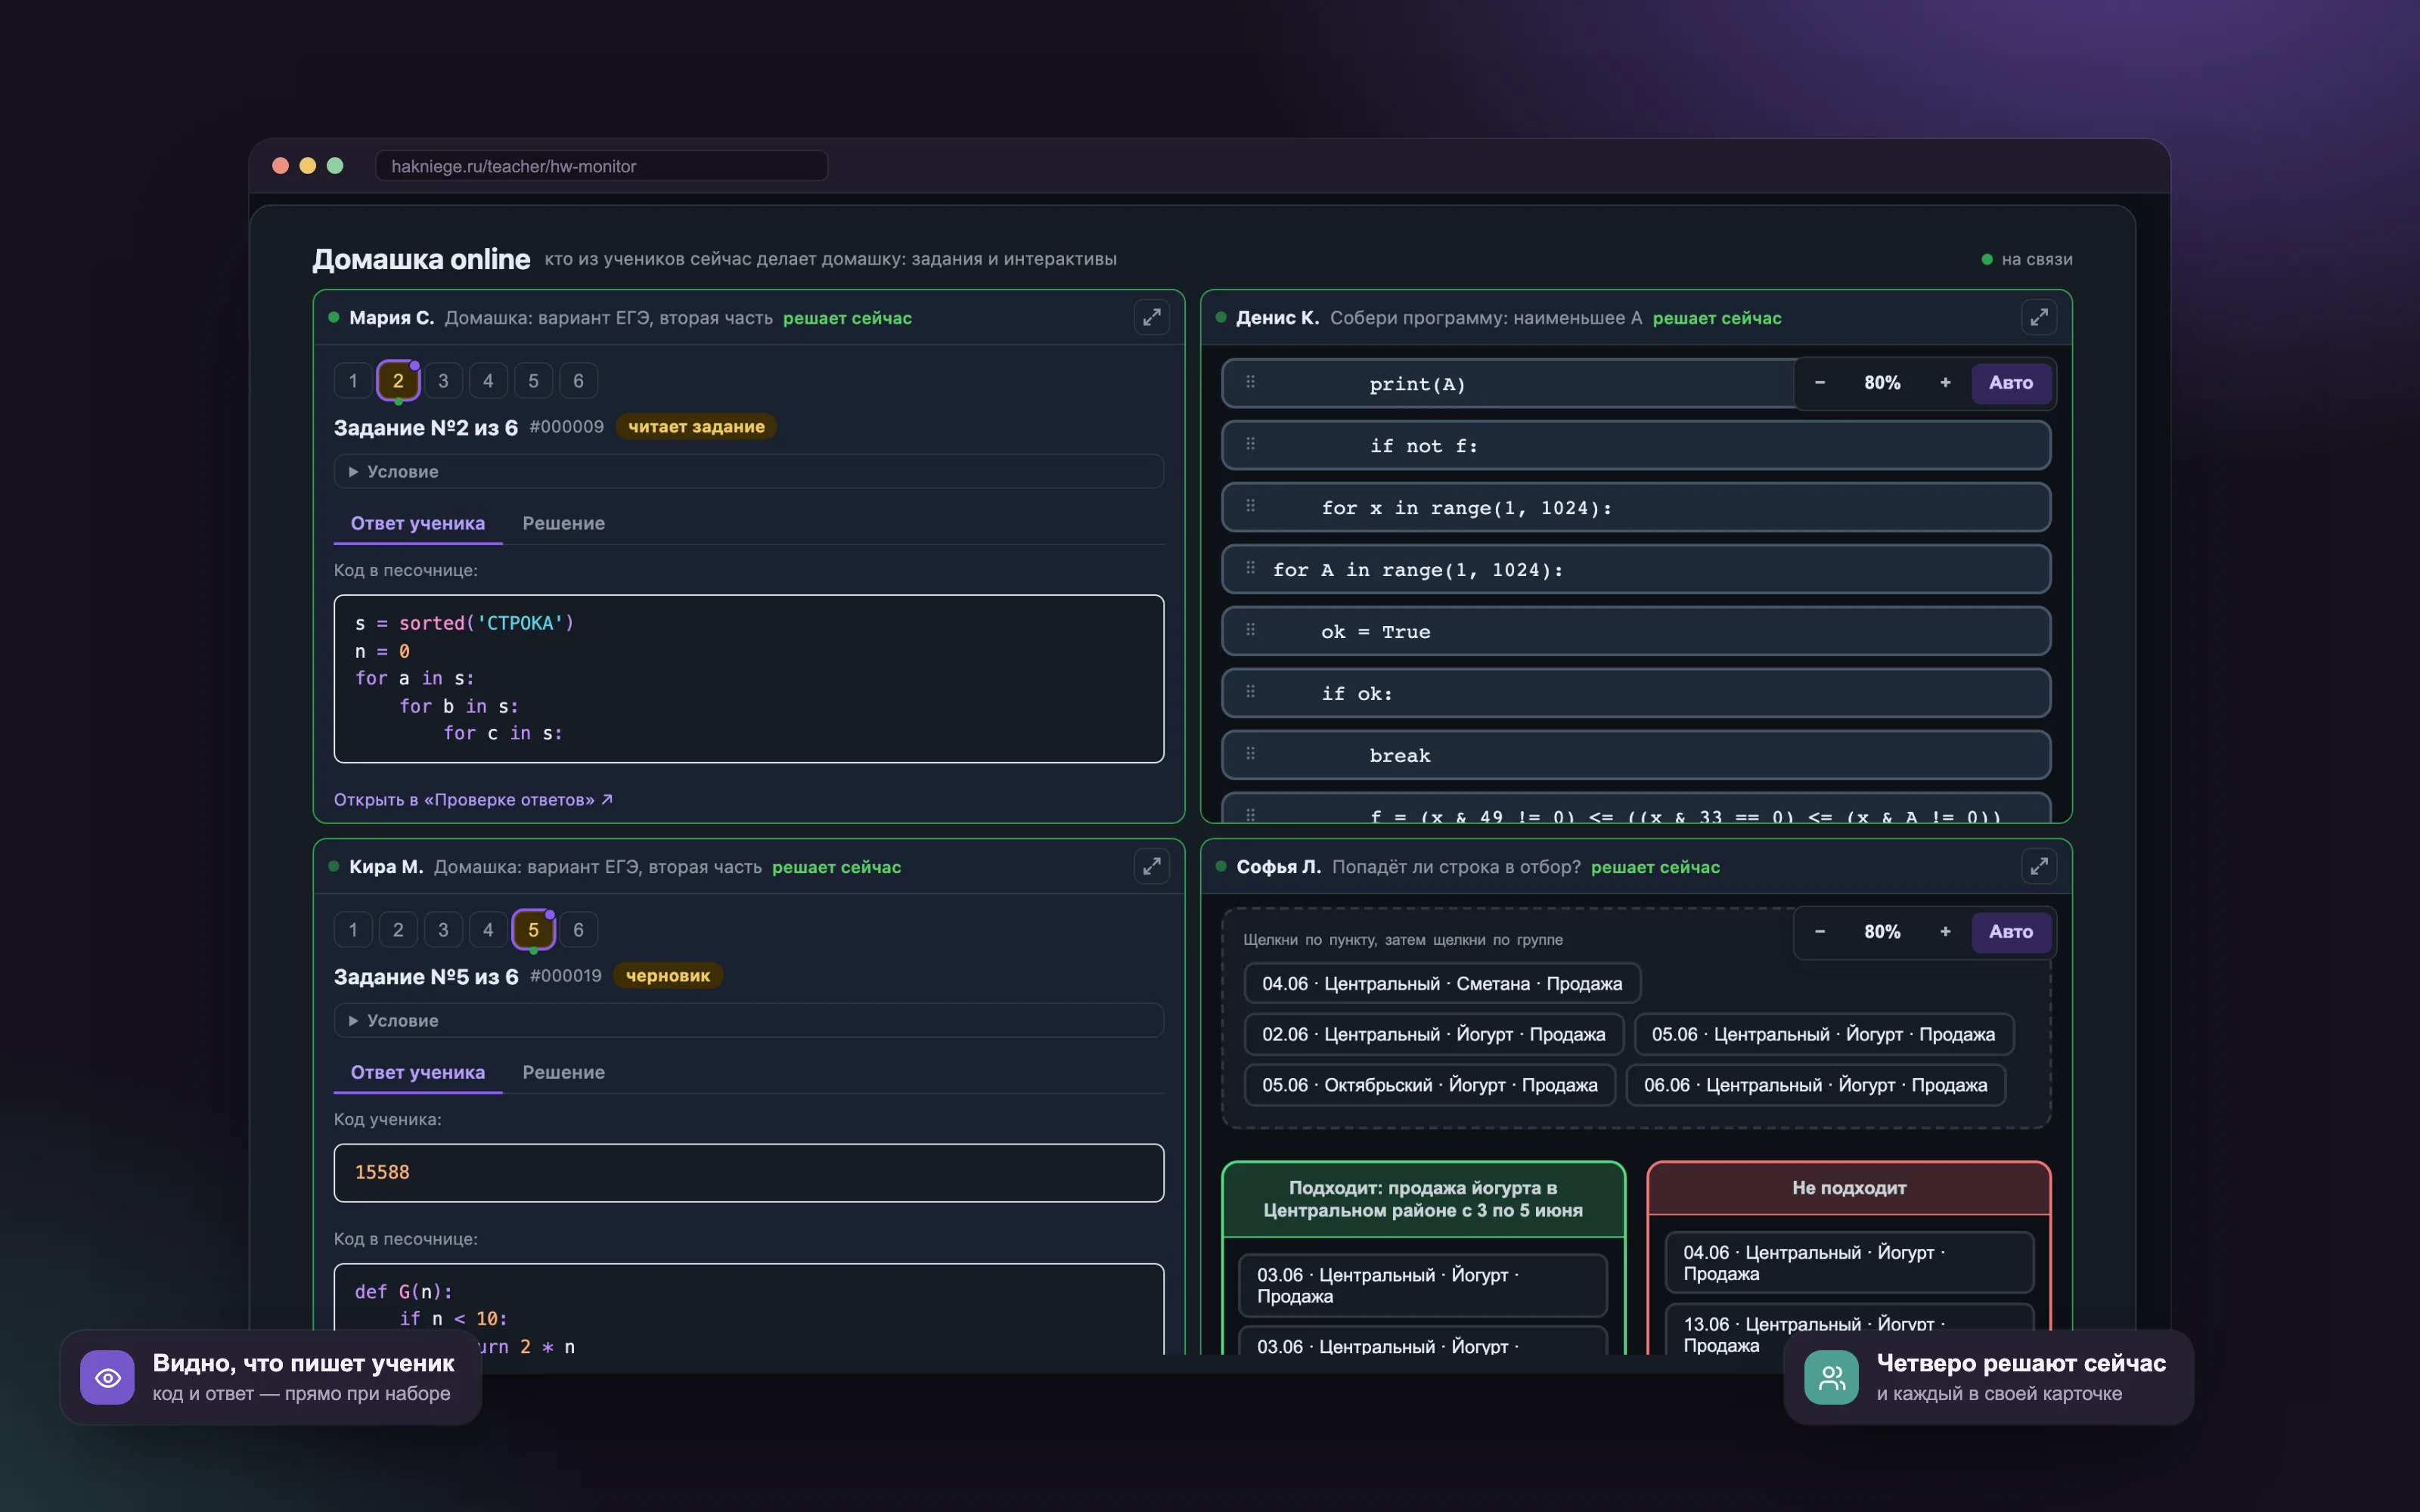This screenshot has height=1512, width=2420.
Task: Toggle Авто zoom in Денис К. card
Action: (2011, 383)
